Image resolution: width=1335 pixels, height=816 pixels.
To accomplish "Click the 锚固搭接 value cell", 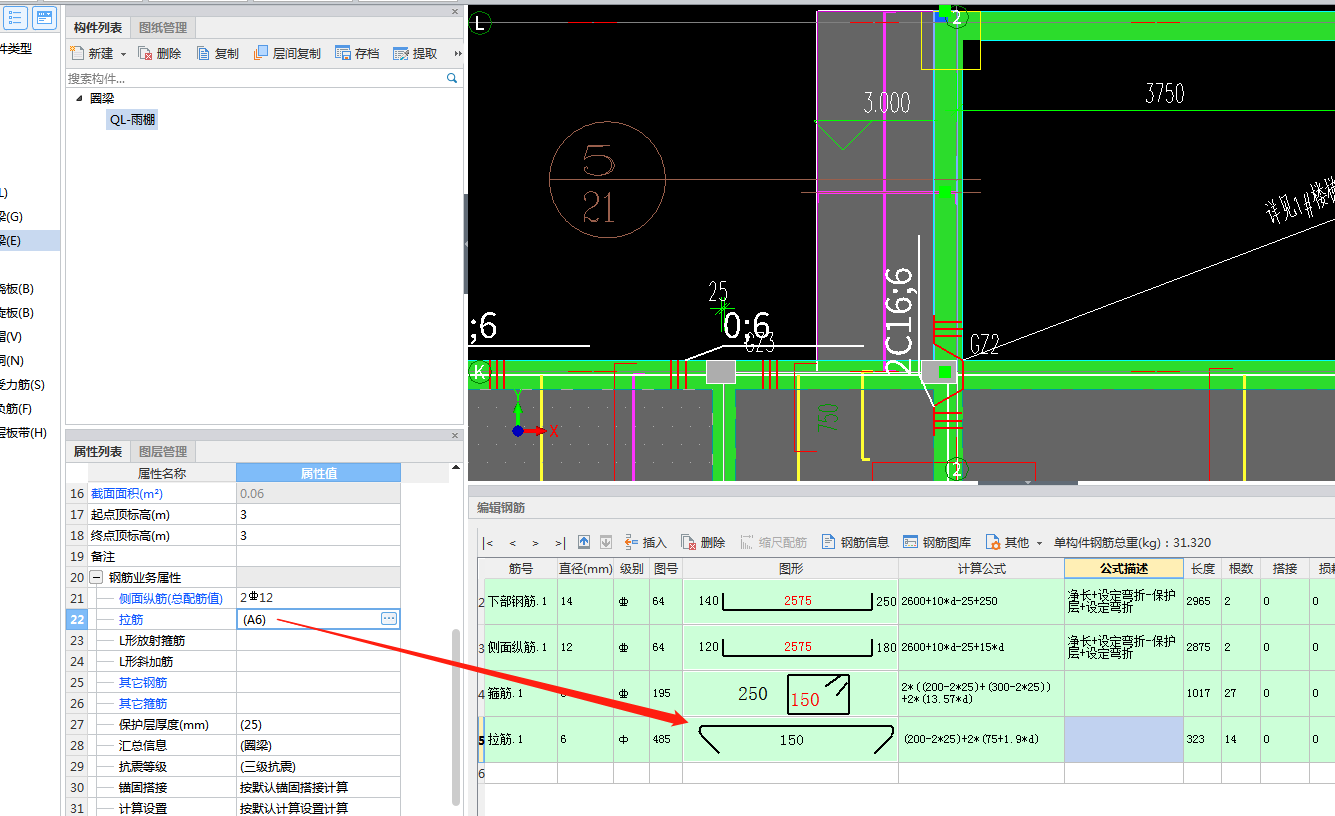I will tap(318, 787).
